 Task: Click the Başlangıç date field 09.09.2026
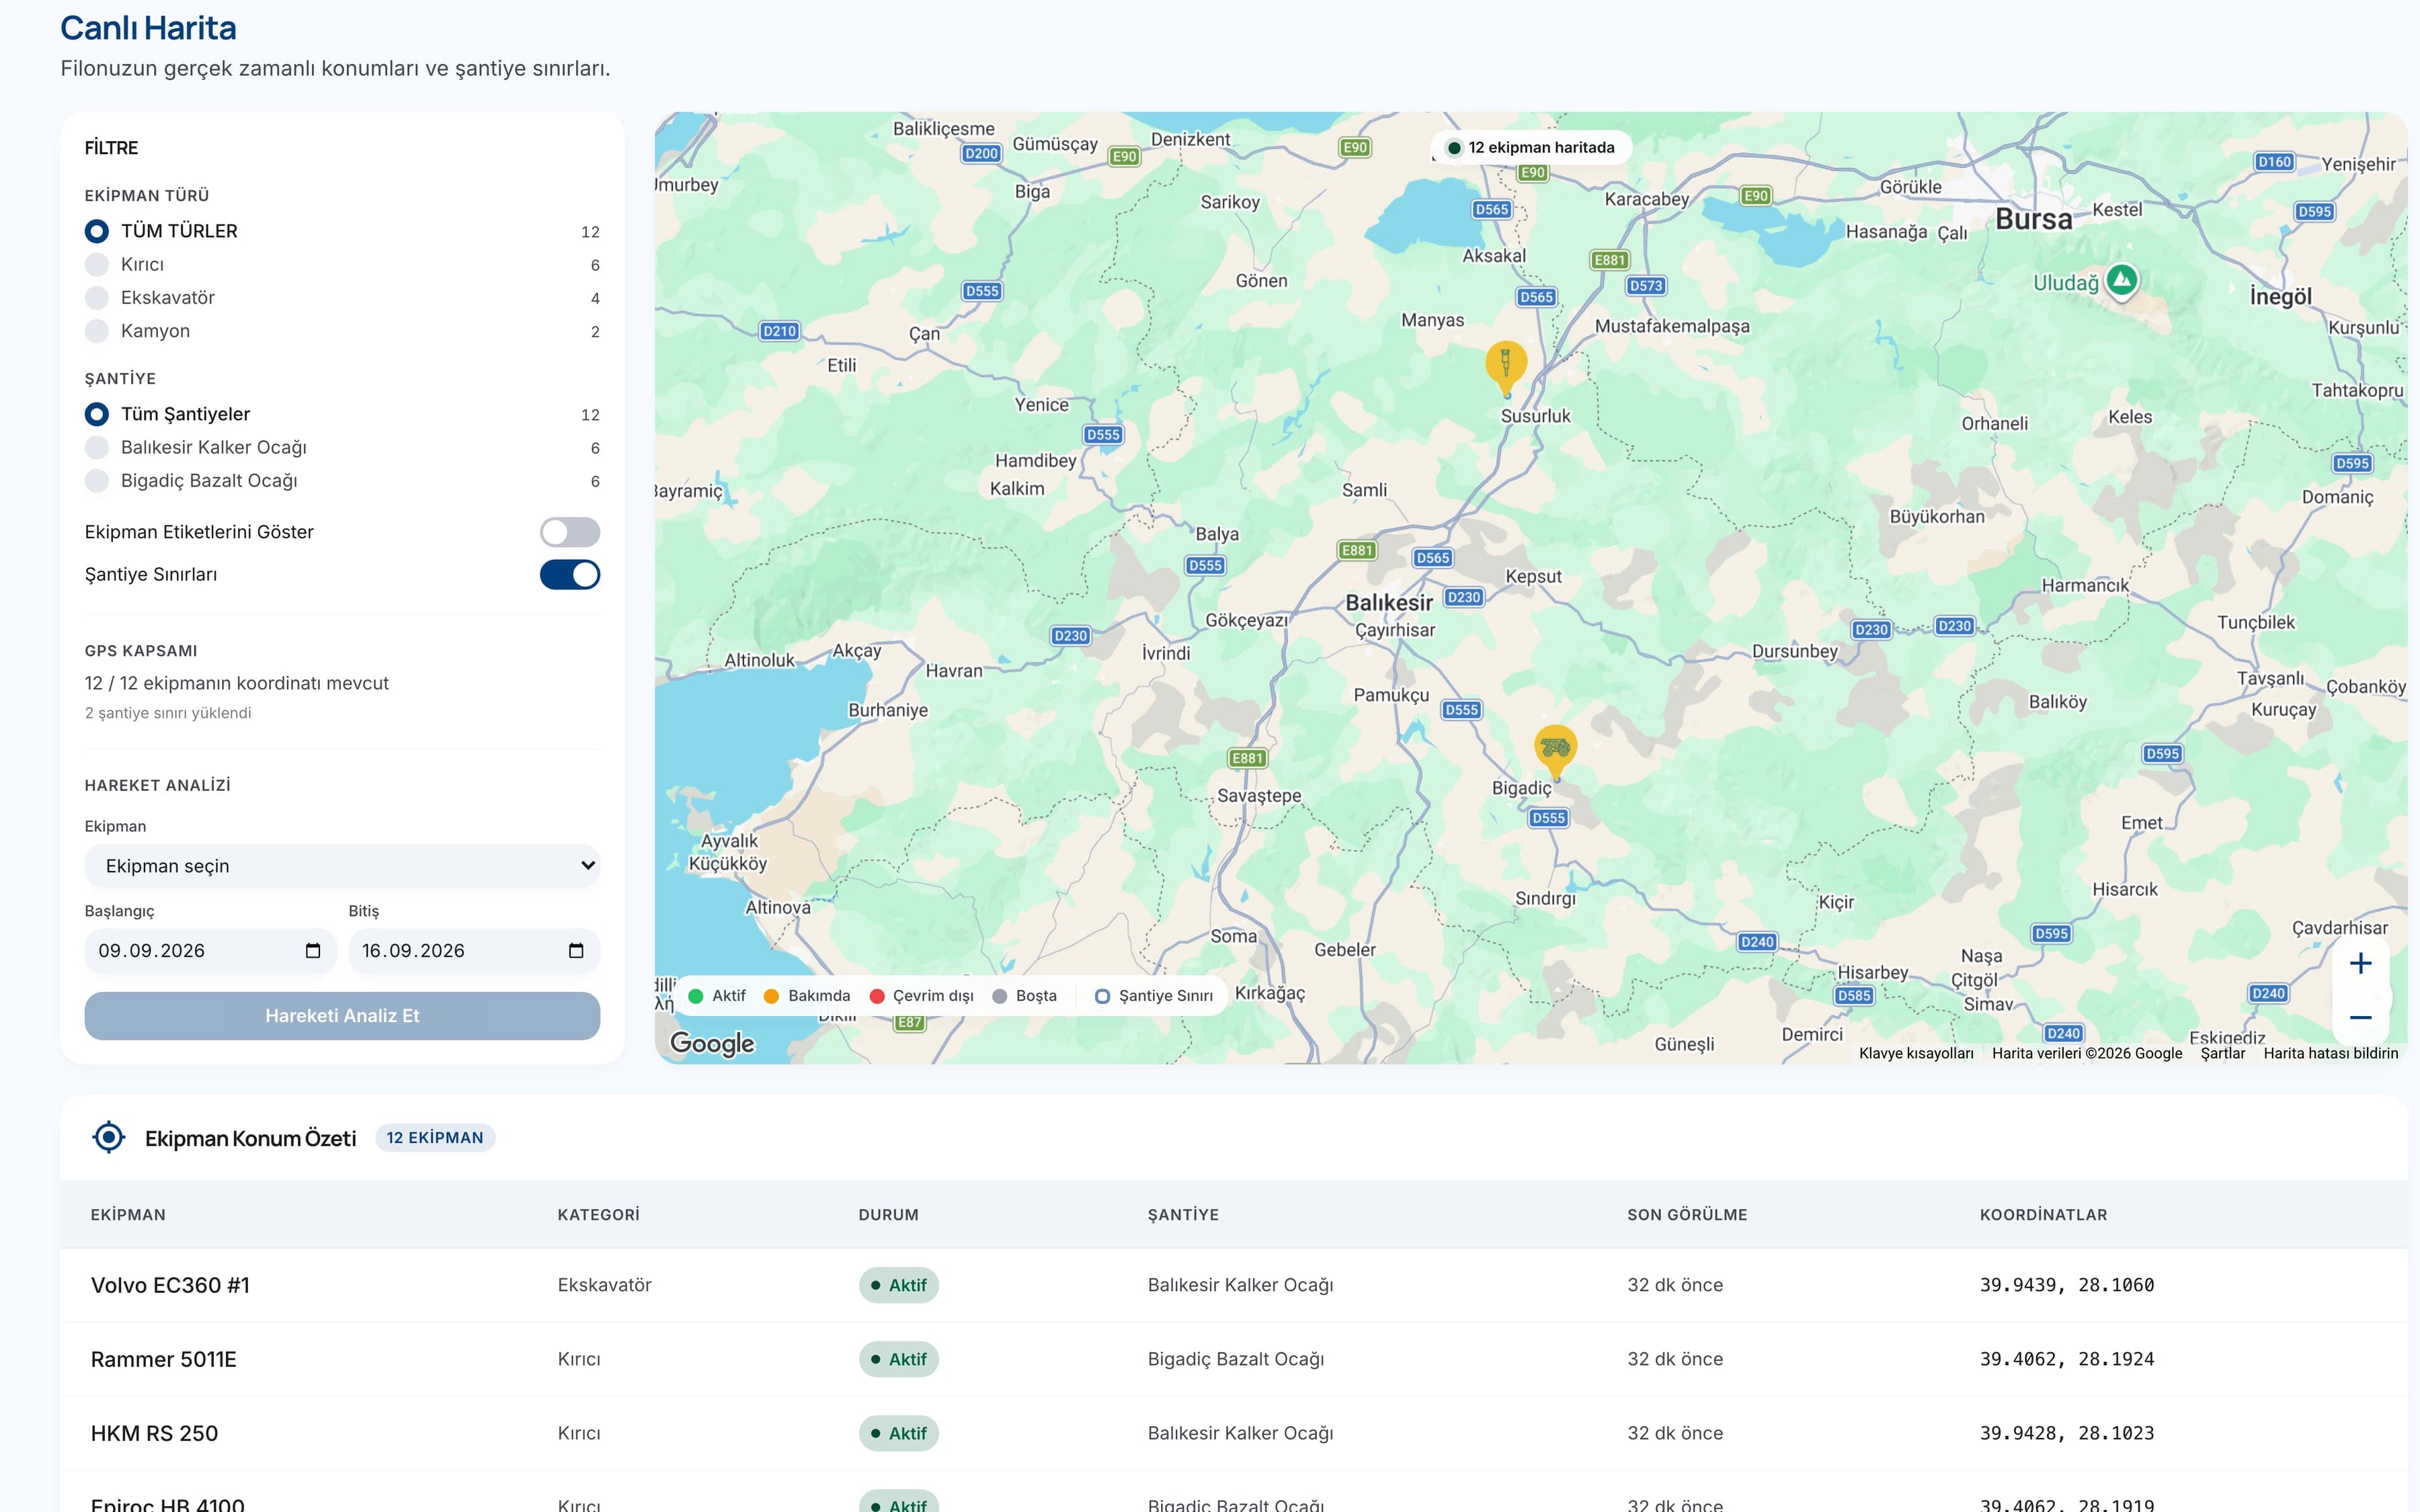(x=210, y=951)
